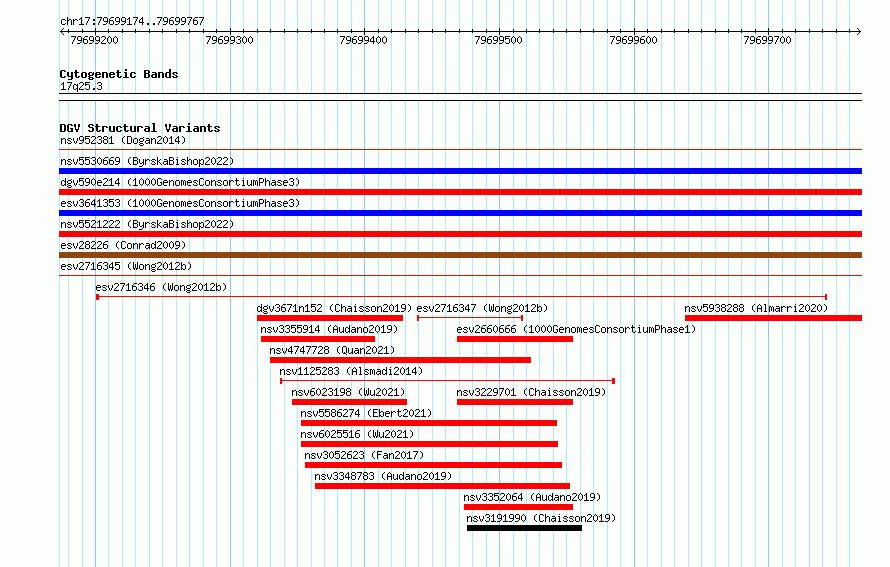The height and width of the screenshot is (567, 890).
Task: Open esv2660666 (1000GenomesConsortiumPhase1) label
Action: click(576, 329)
